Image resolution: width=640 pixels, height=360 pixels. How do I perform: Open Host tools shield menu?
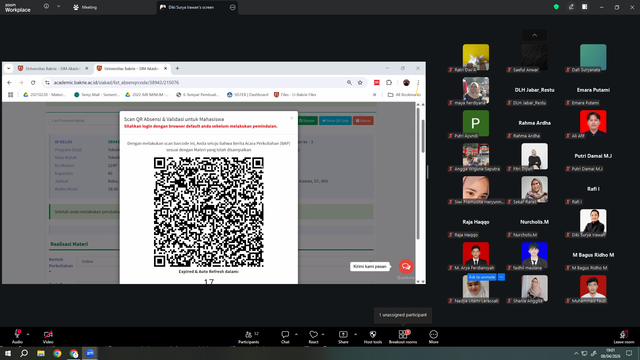(x=373, y=336)
